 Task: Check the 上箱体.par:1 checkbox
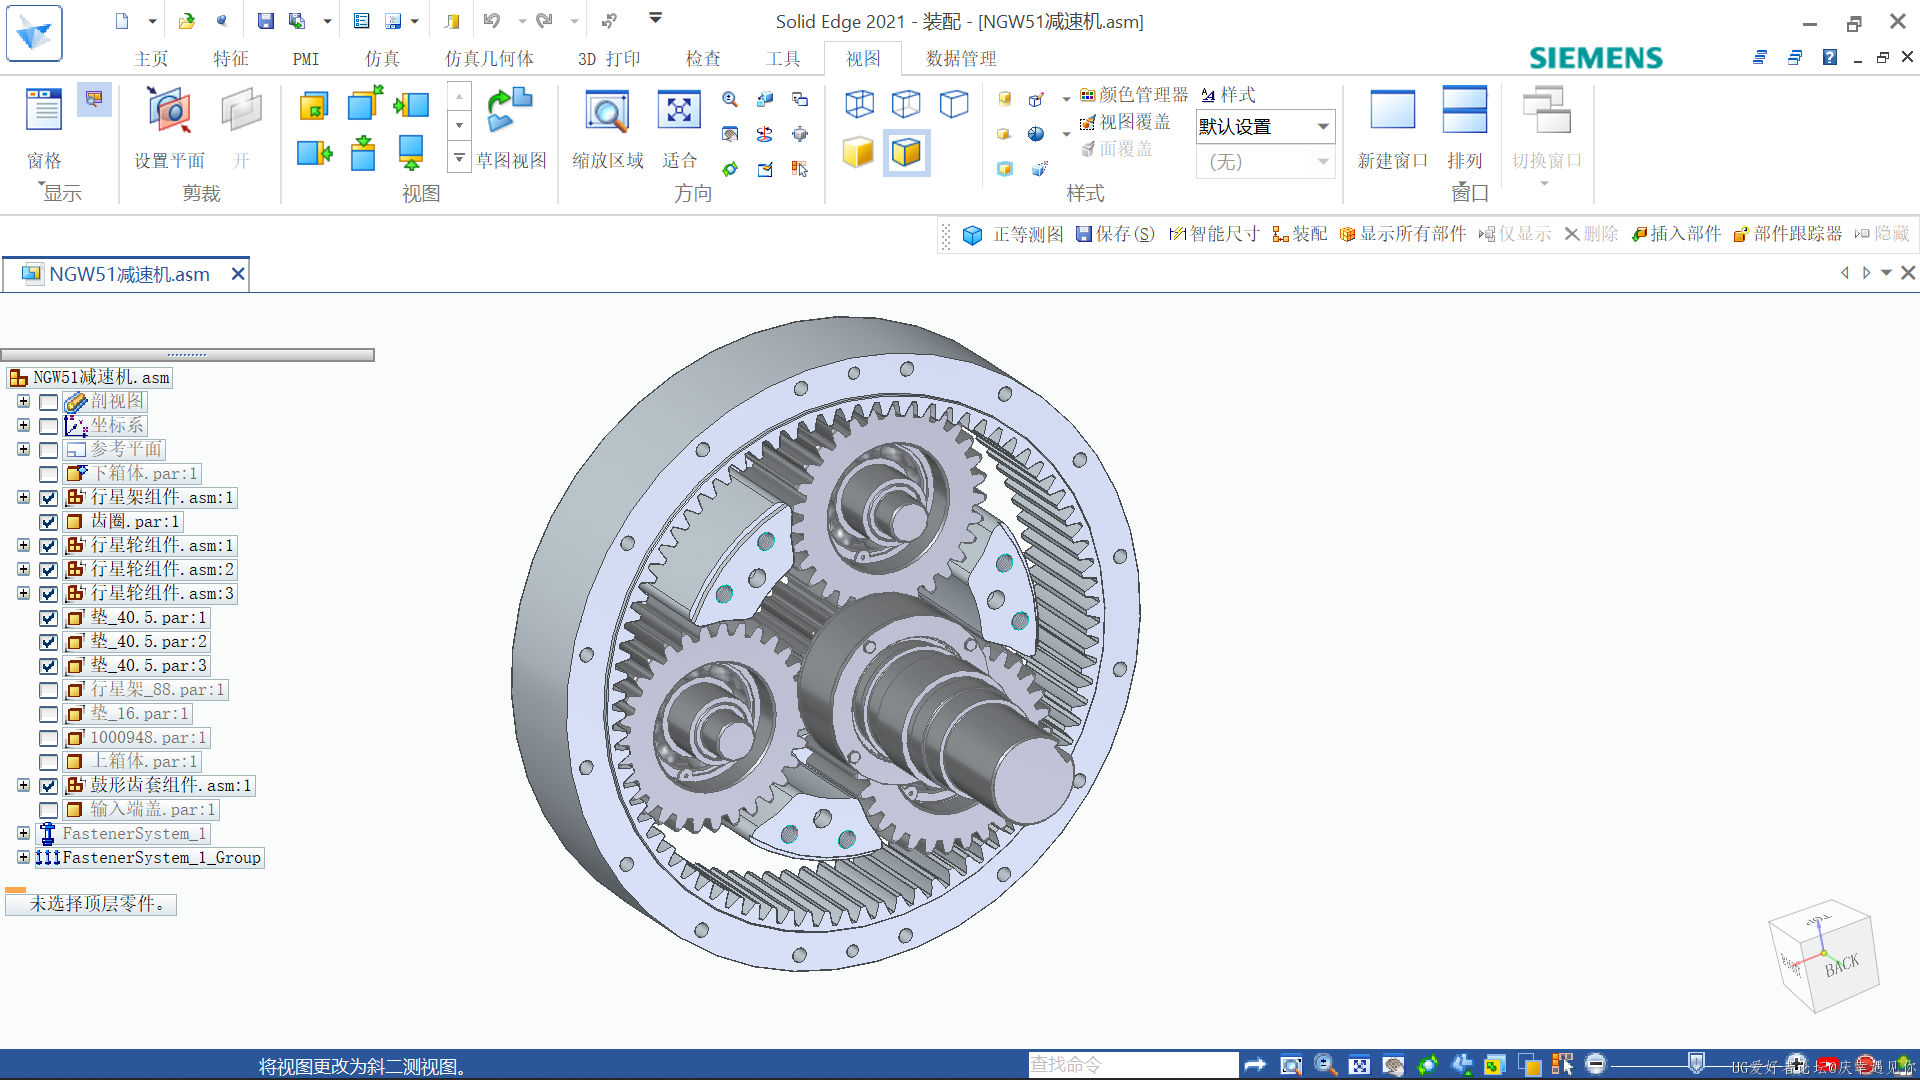coord(48,762)
